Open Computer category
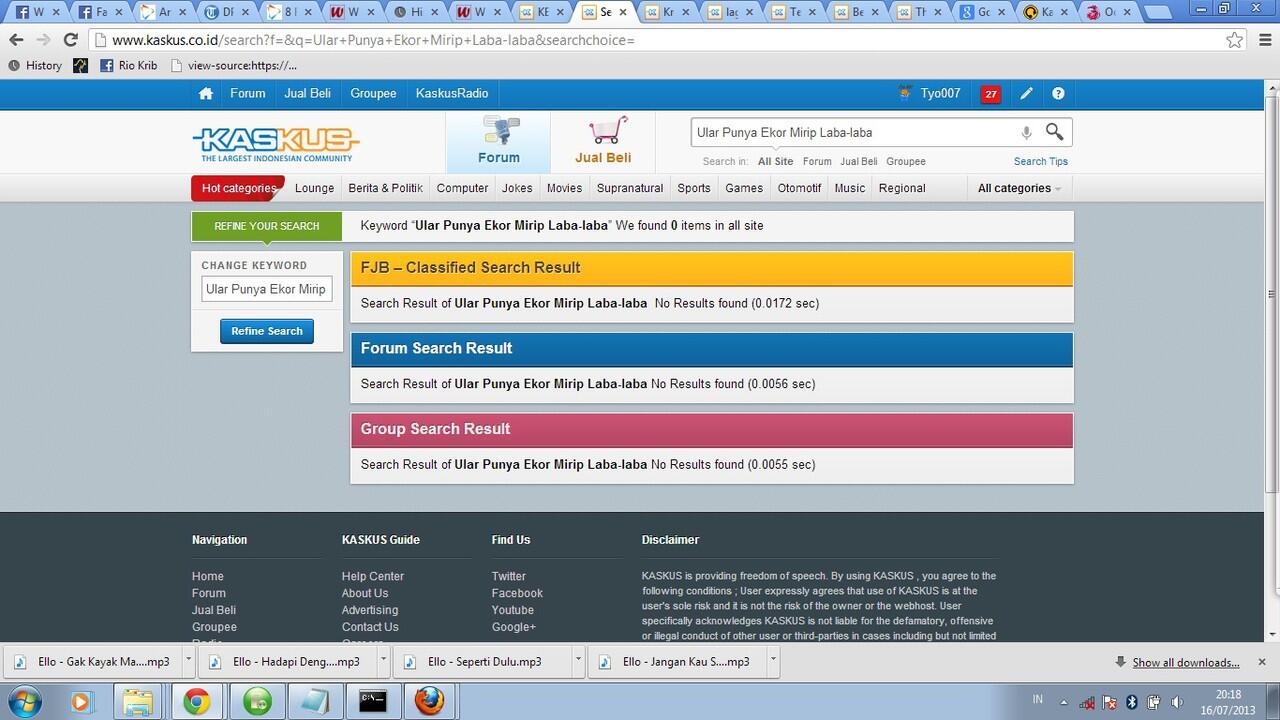Image resolution: width=1280 pixels, height=720 pixels. coord(462,188)
